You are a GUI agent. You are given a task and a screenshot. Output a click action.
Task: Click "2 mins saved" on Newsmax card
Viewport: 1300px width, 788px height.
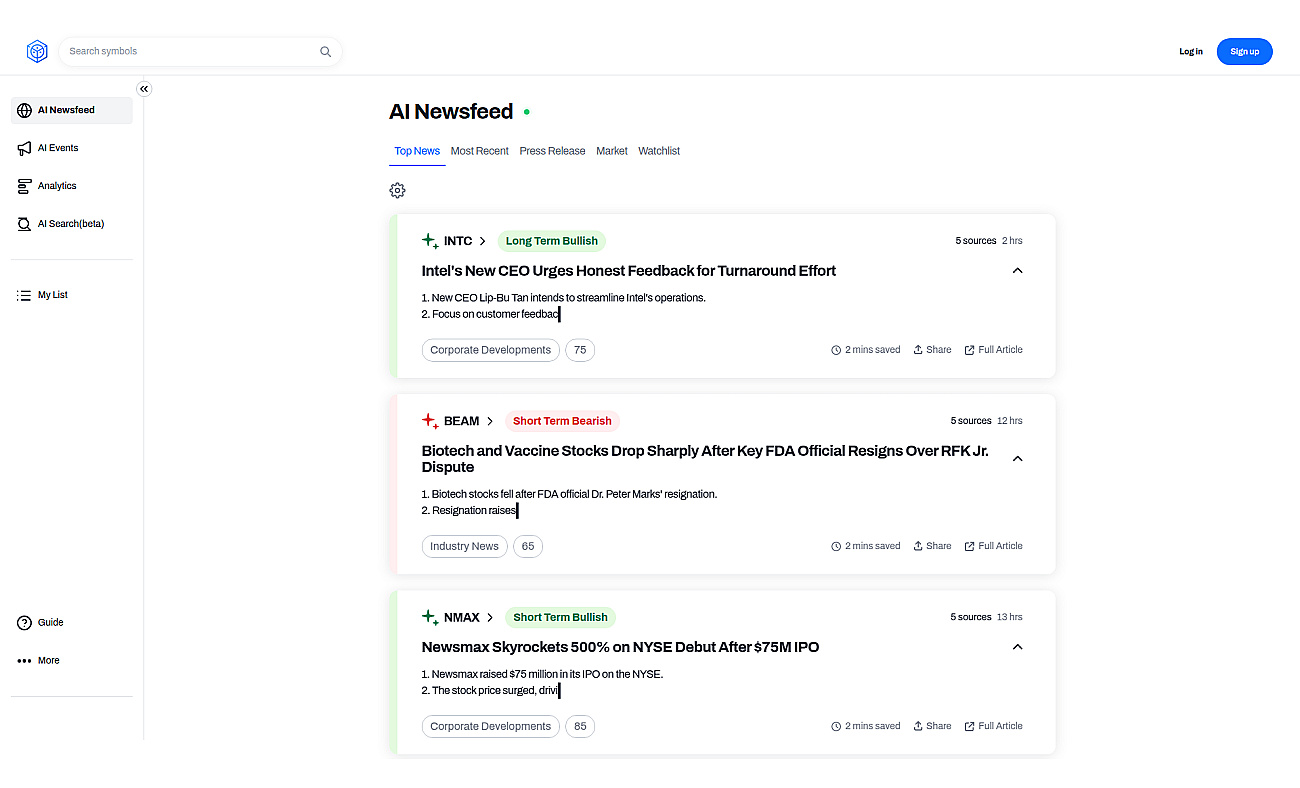point(873,726)
